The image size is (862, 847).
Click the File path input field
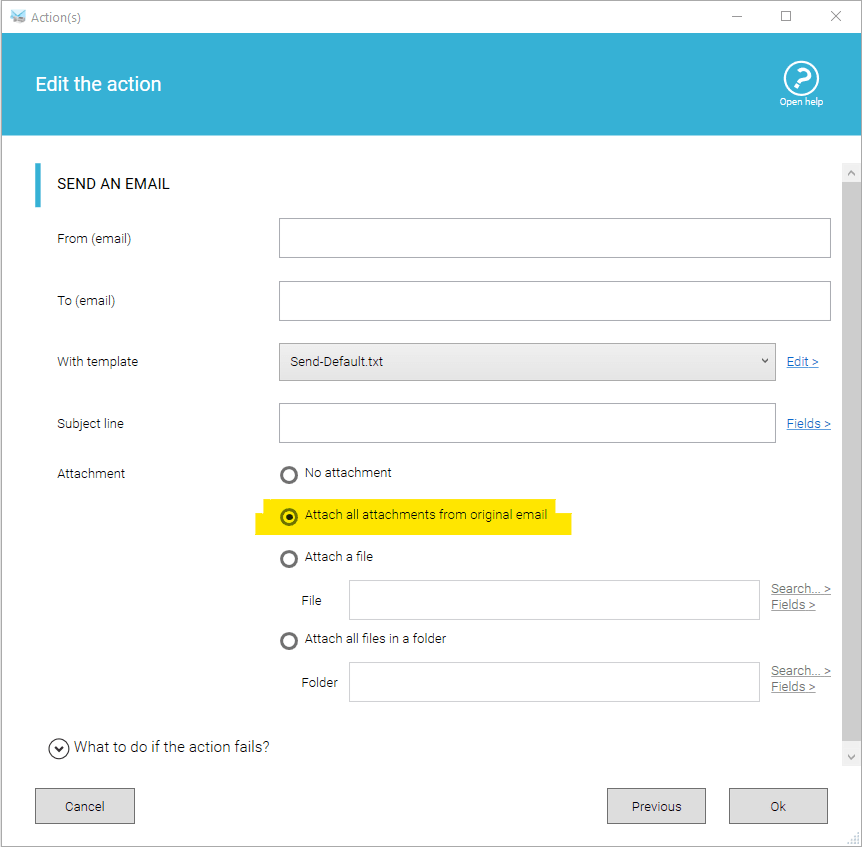[554, 600]
